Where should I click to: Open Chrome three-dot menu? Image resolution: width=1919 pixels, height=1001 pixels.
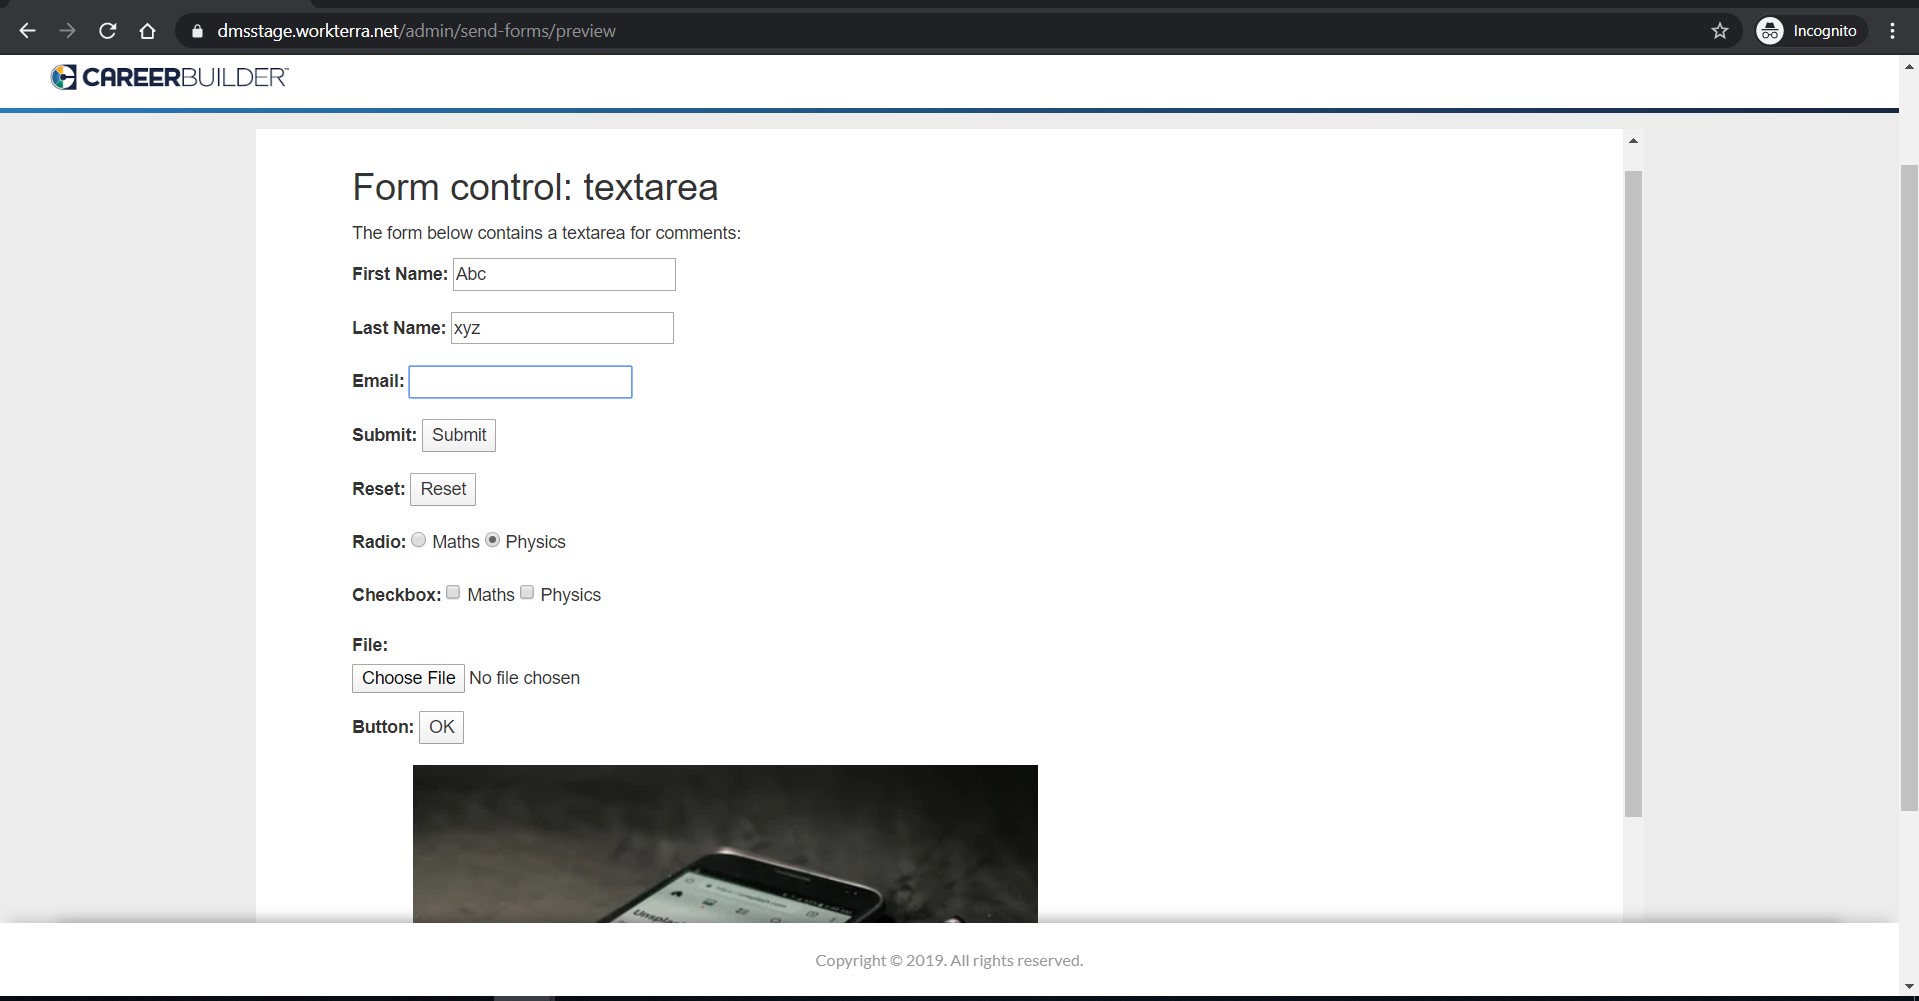[x=1892, y=31]
